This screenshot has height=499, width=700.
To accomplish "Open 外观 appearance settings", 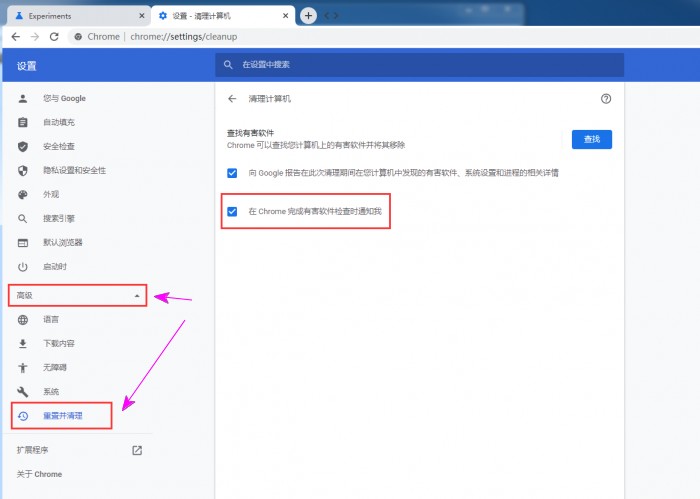I will [x=51, y=195].
